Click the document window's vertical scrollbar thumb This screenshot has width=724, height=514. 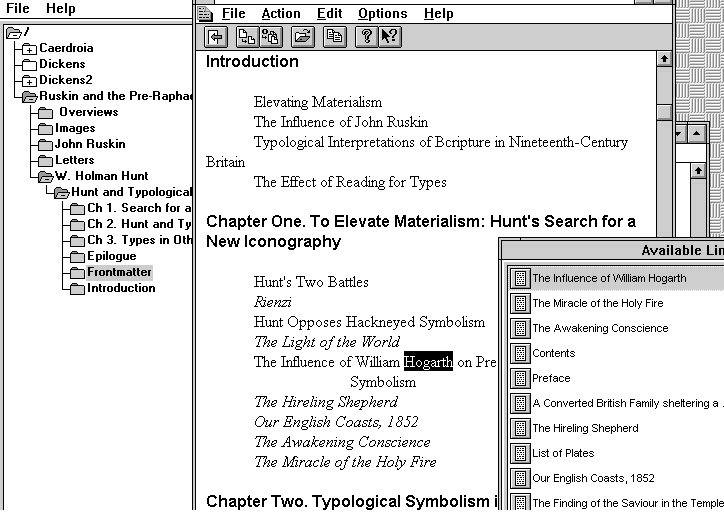tap(664, 112)
